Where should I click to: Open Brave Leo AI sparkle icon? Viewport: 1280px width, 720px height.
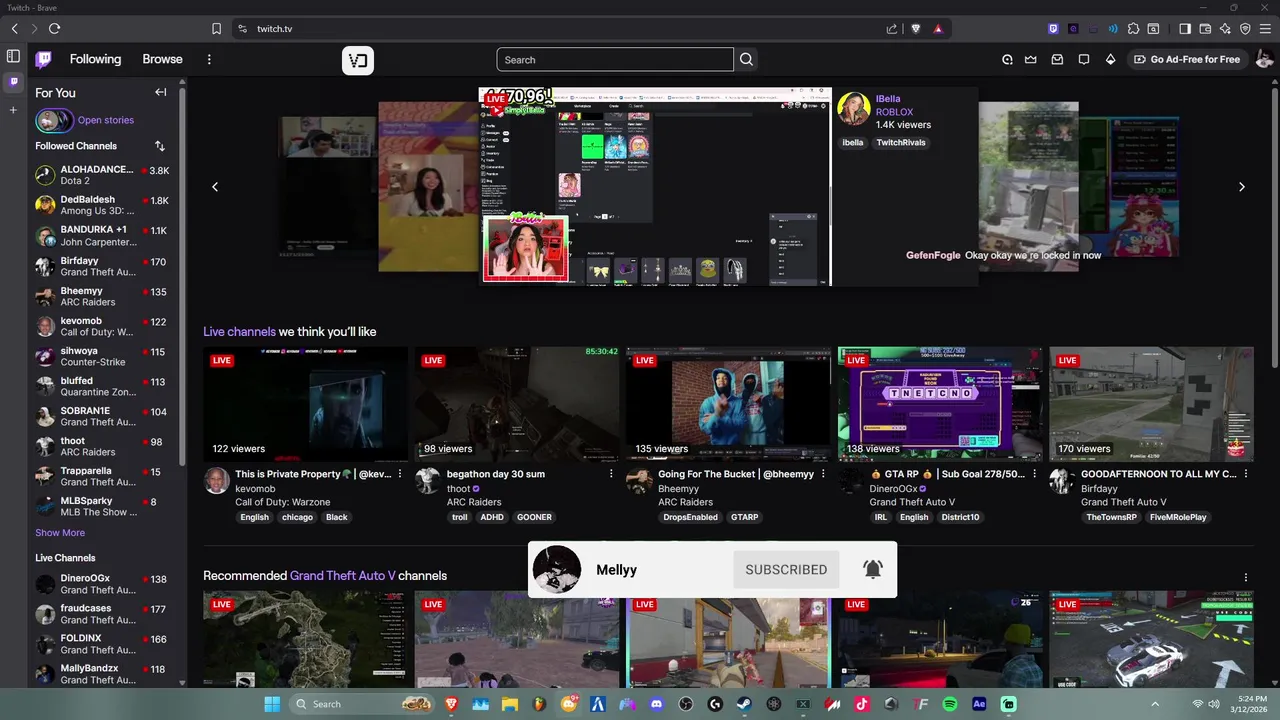pos(1225,29)
